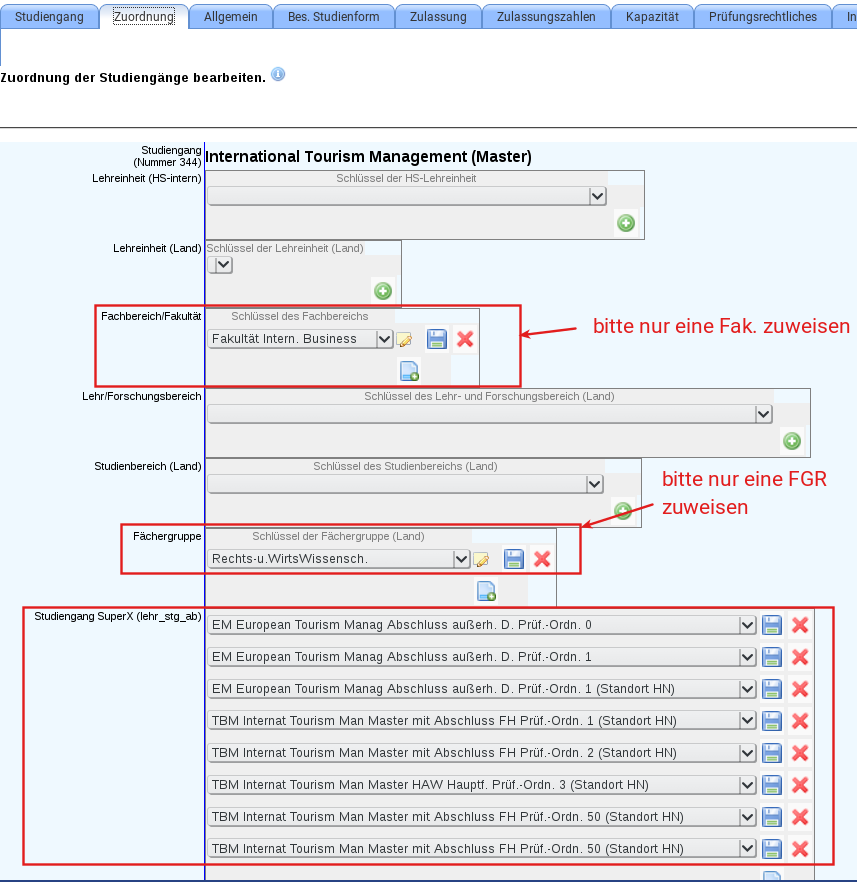This screenshot has height=882, width=857.
Task: Switch to the Kapazität tab
Action: 652,16
